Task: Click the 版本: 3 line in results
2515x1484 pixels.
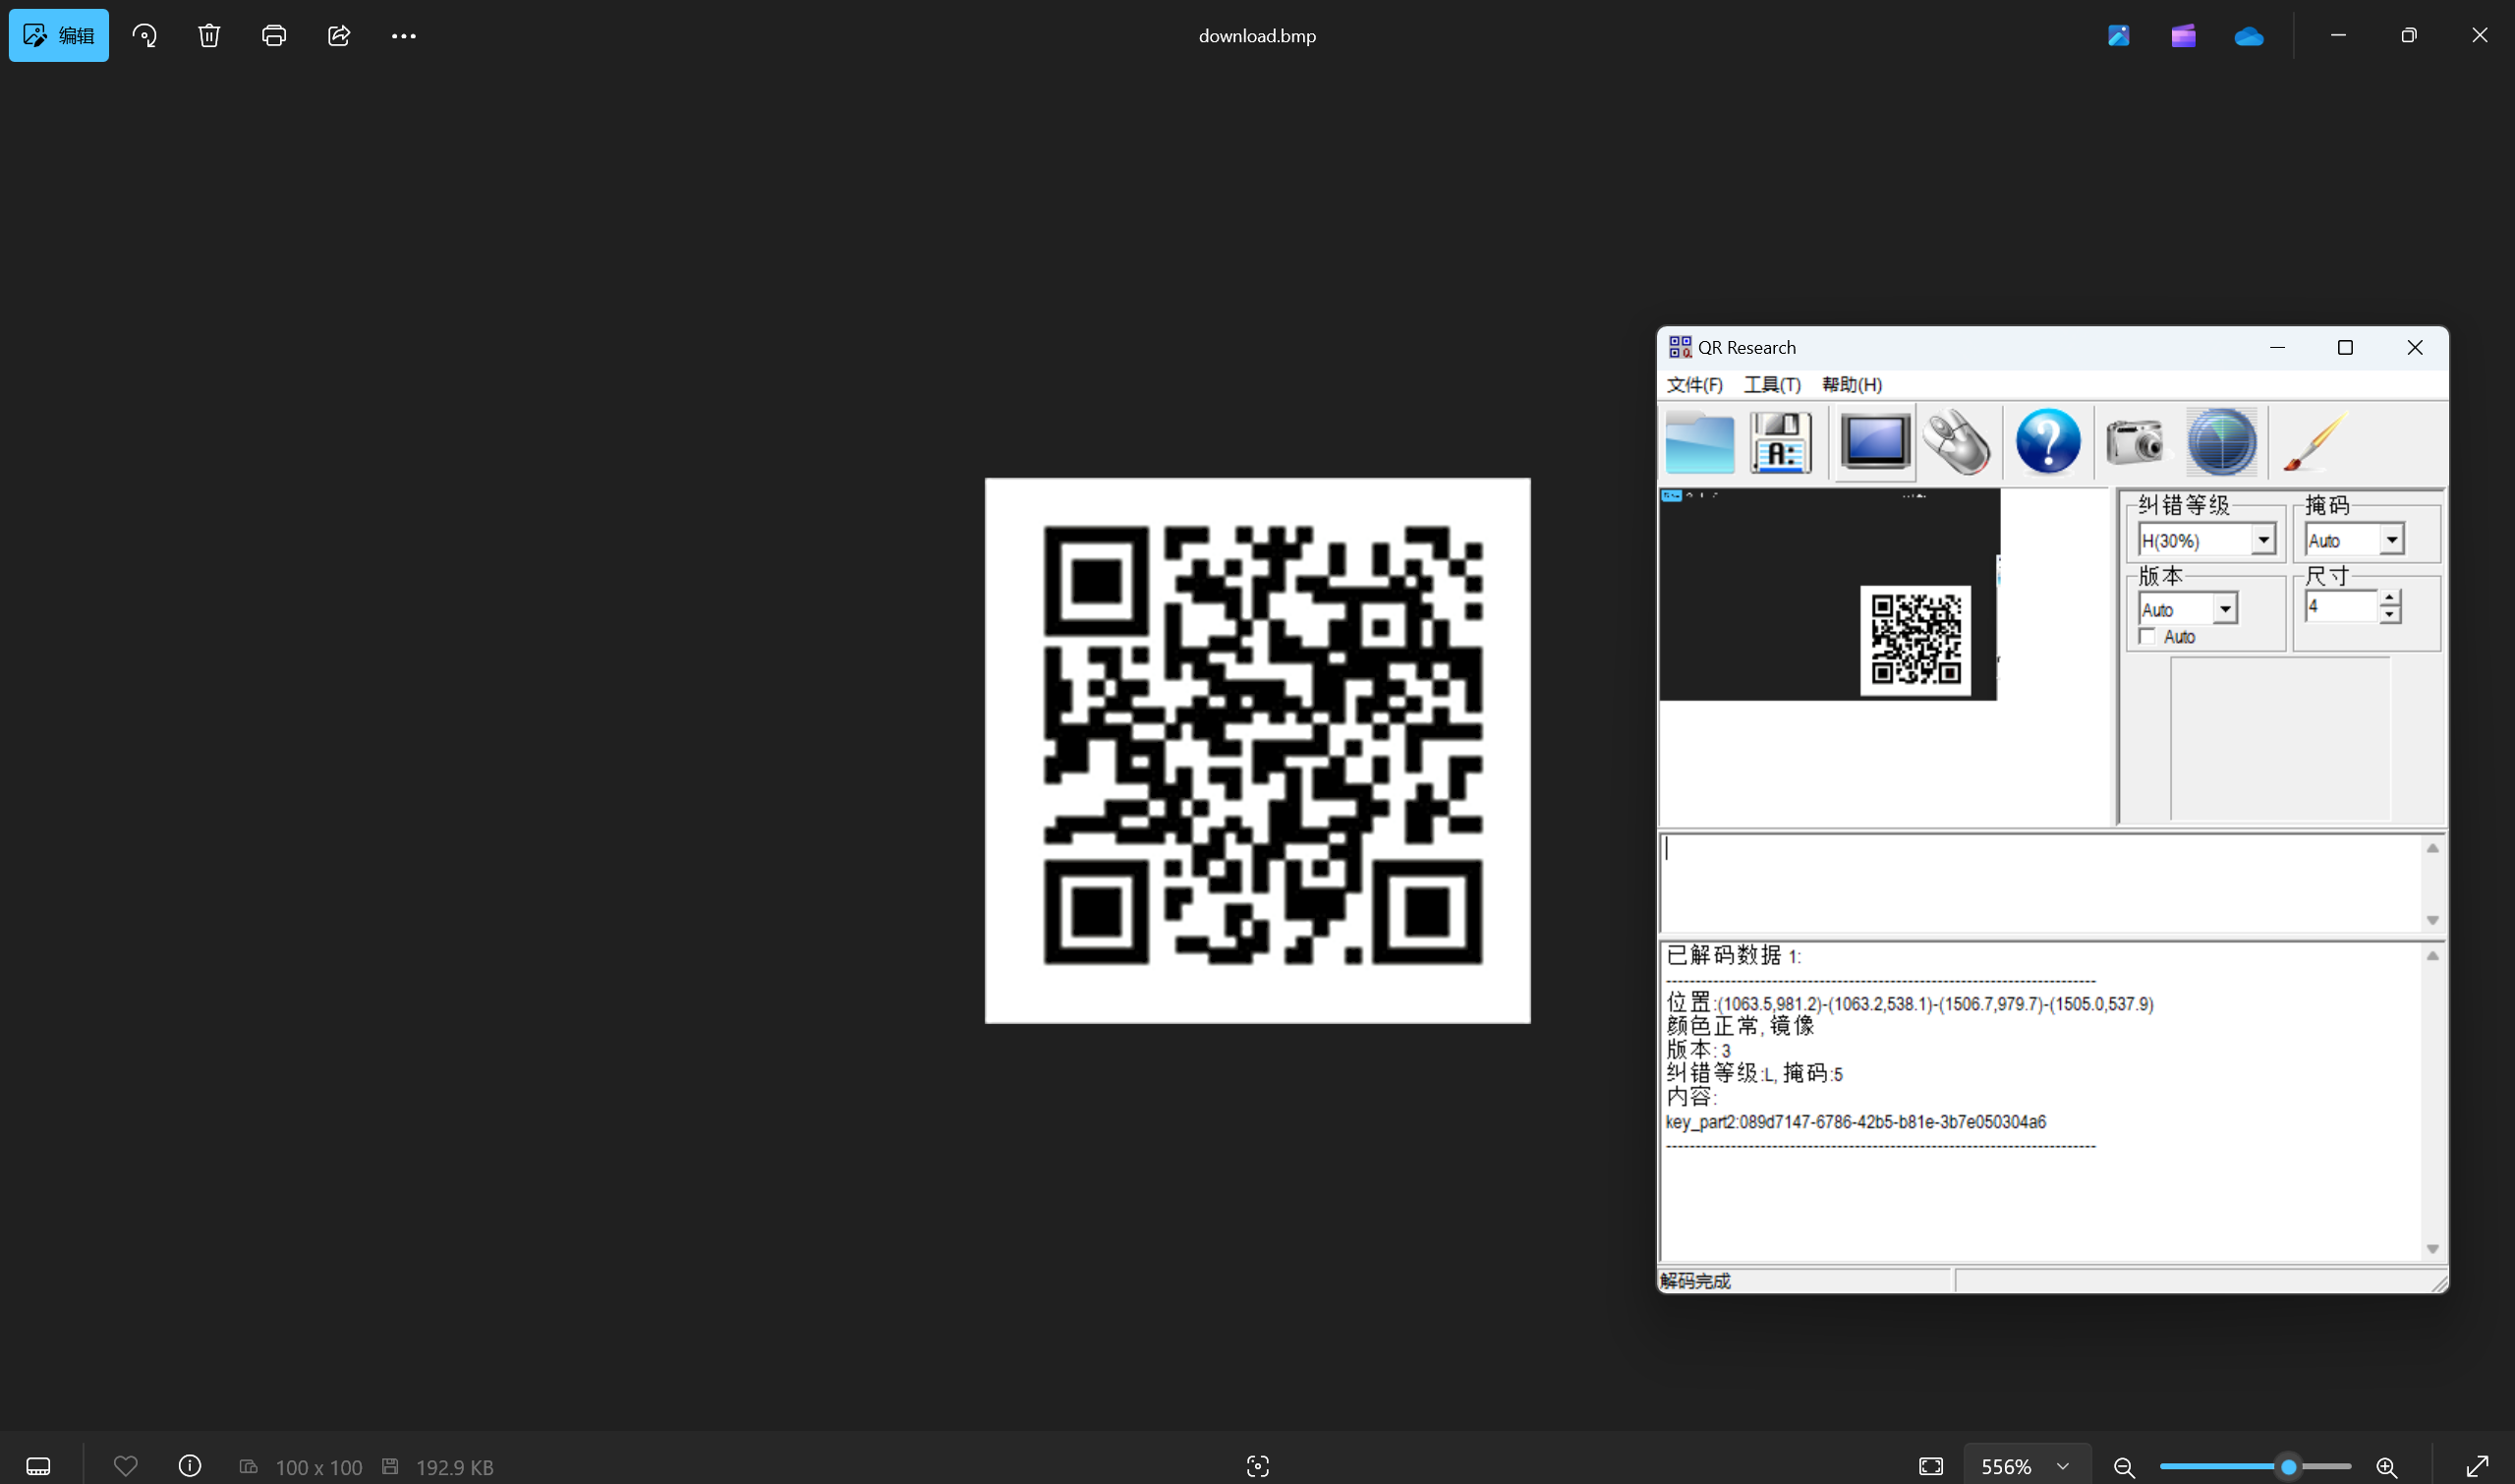Action: [x=1698, y=1050]
